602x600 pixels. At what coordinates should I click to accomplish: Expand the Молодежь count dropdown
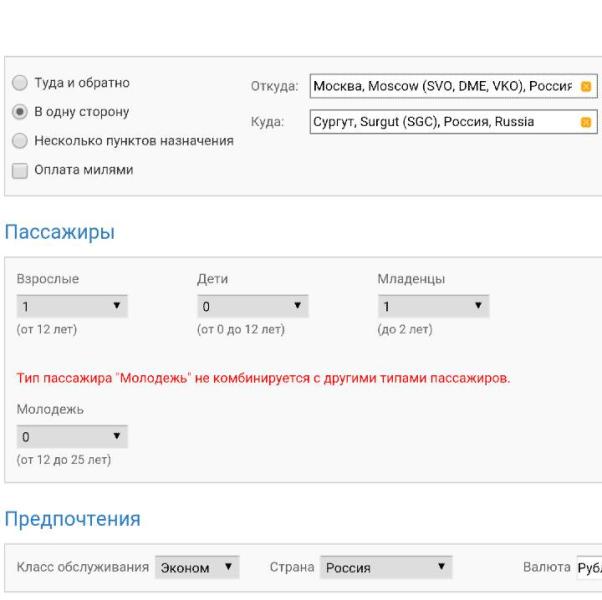pyautogui.click(x=72, y=436)
